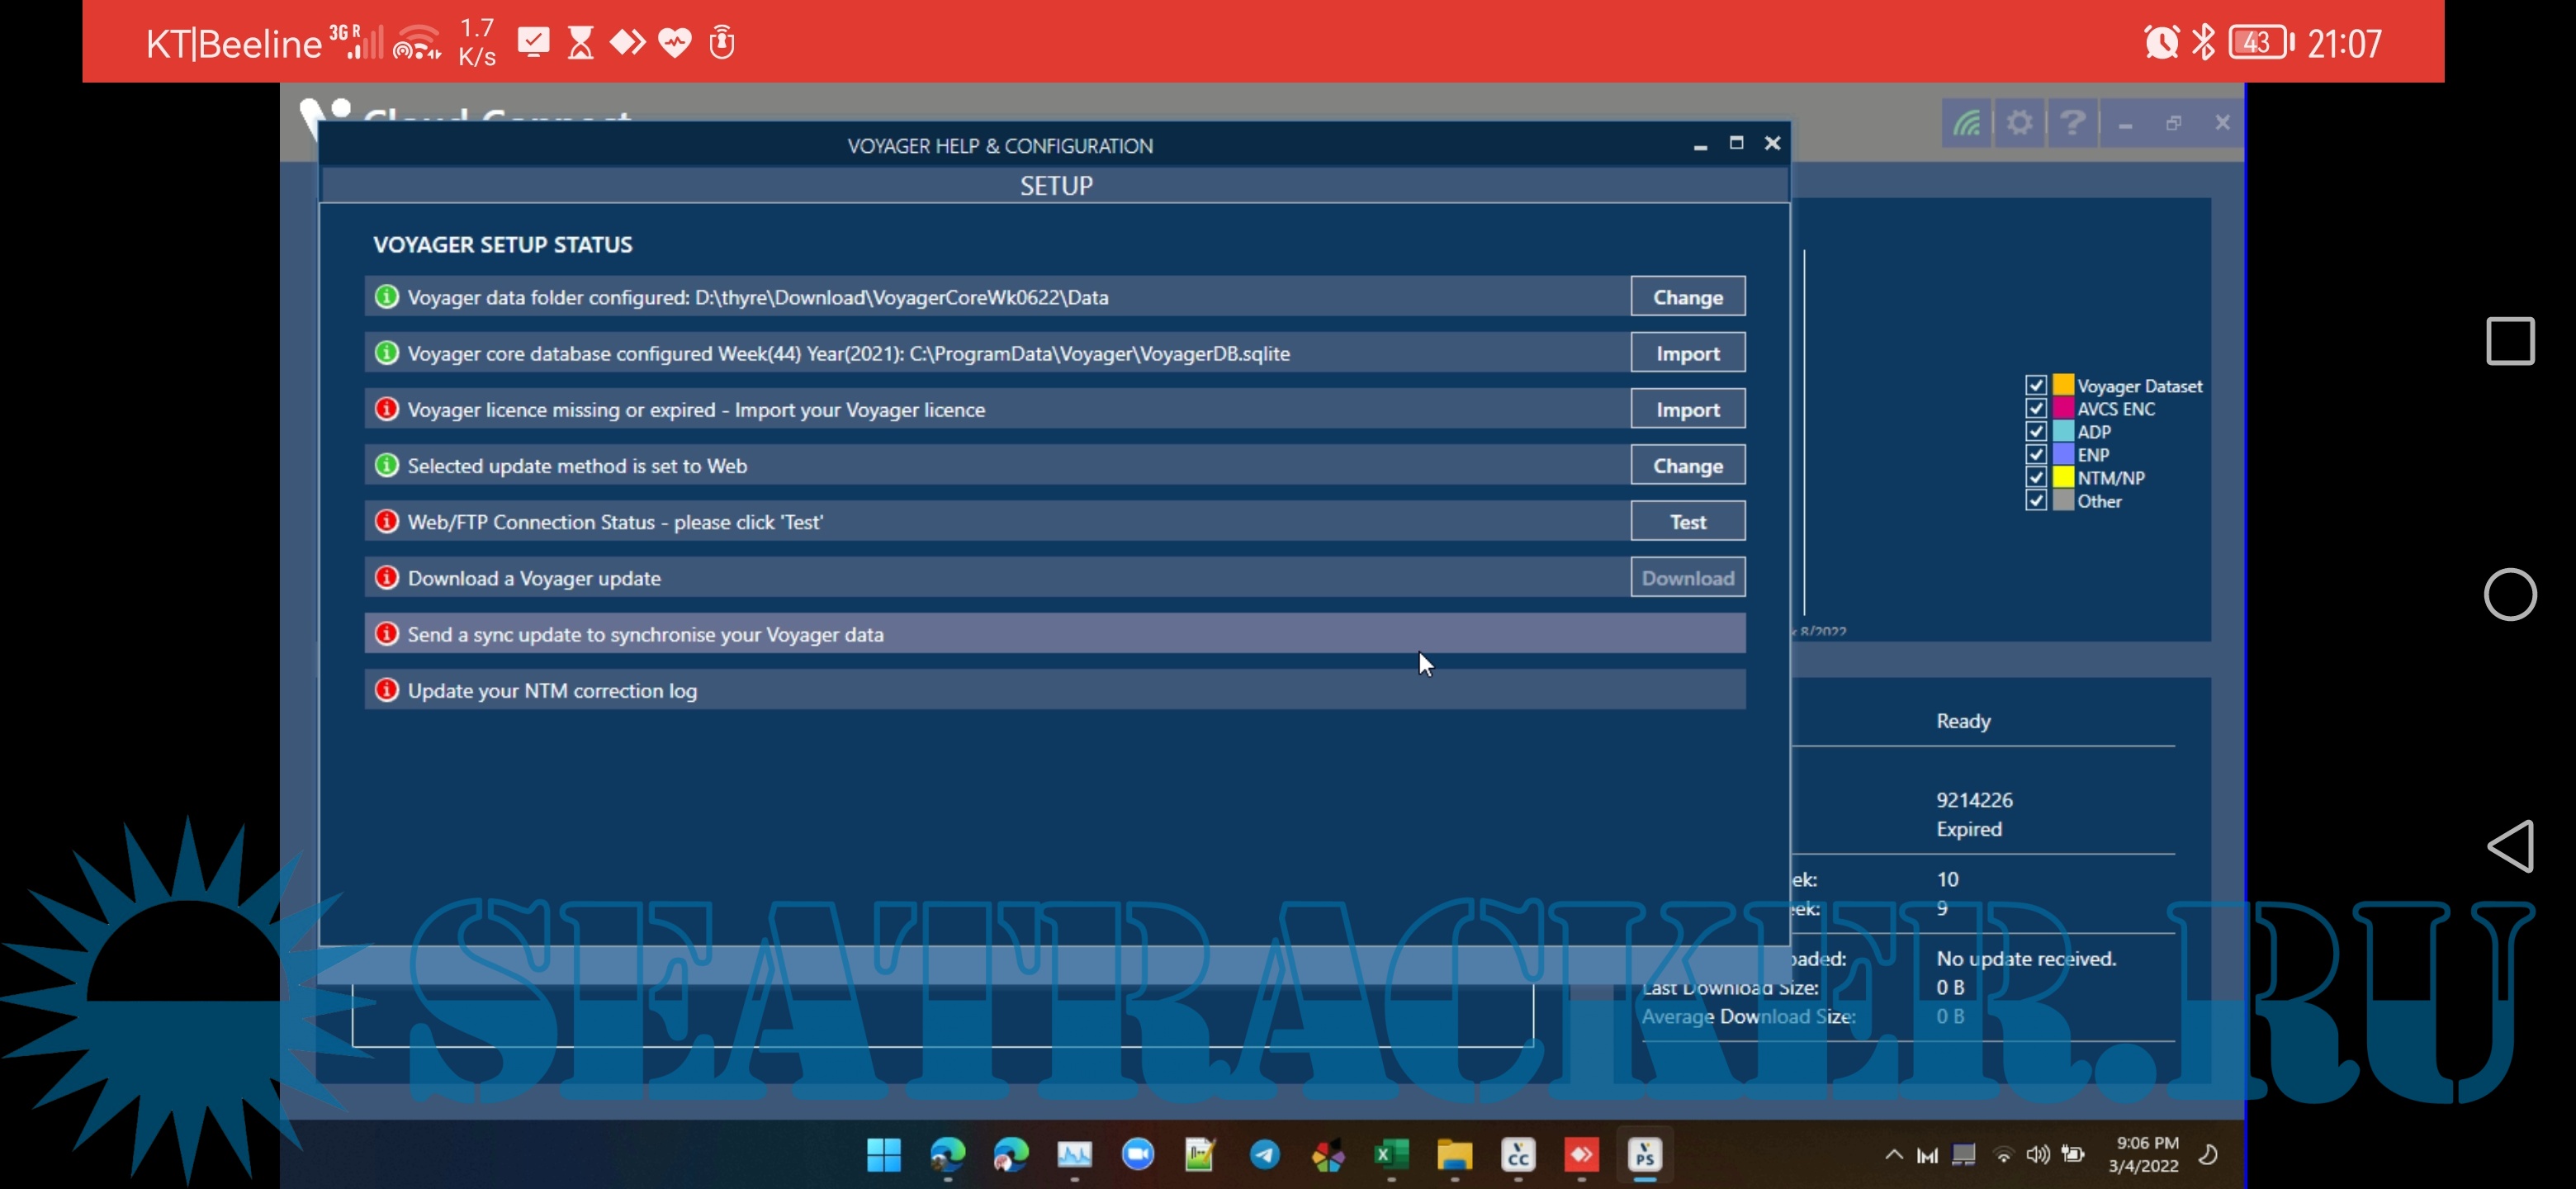The height and width of the screenshot is (1189, 2576).
Task: Click the question mark help icon
Action: (2072, 124)
